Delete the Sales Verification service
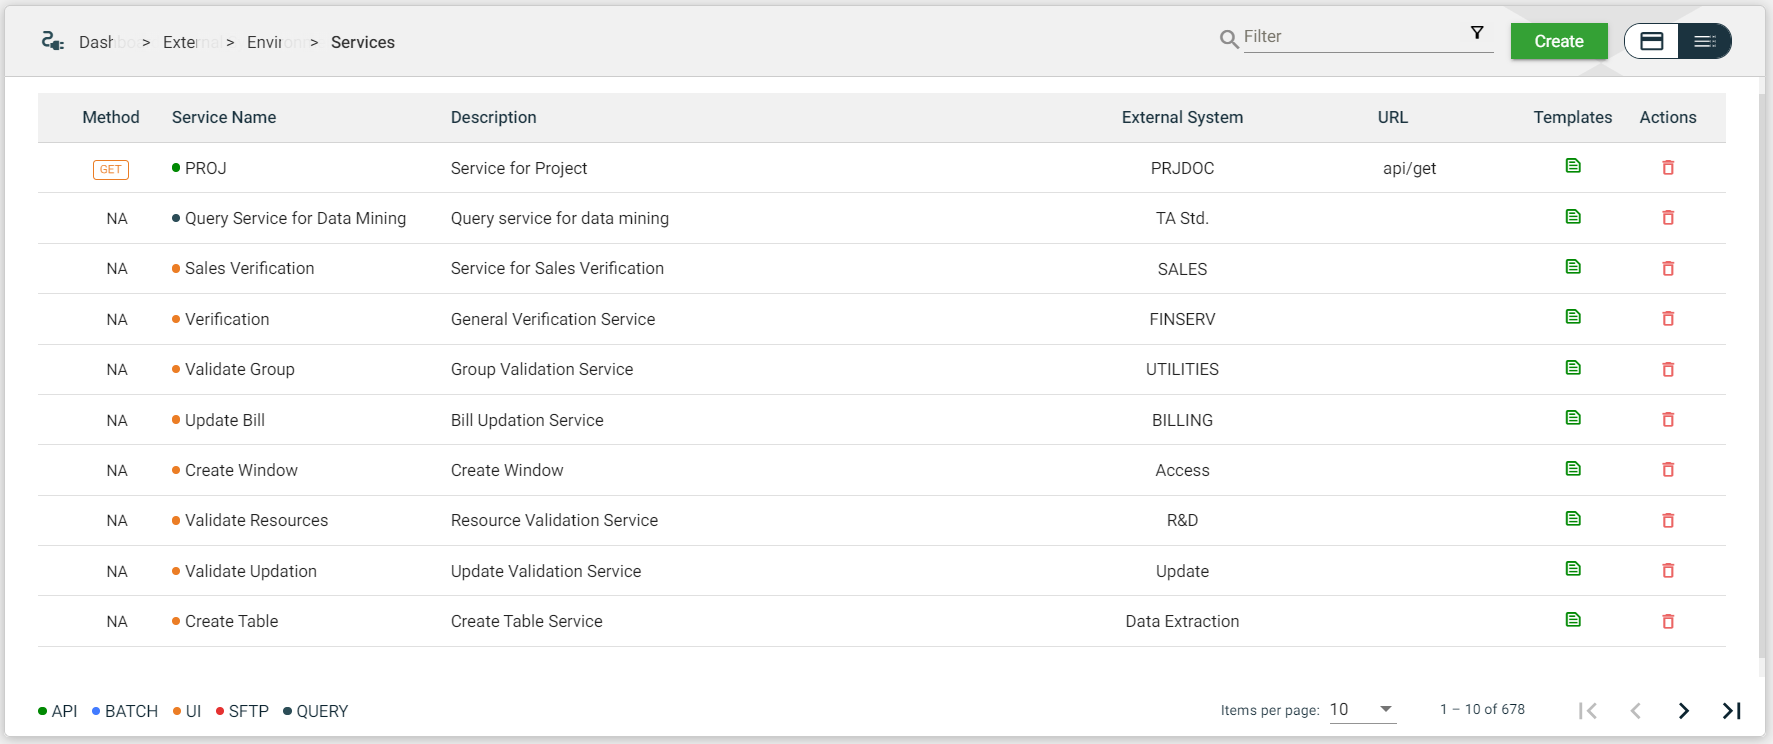The image size is (1773, 744). click(1667, 268)
